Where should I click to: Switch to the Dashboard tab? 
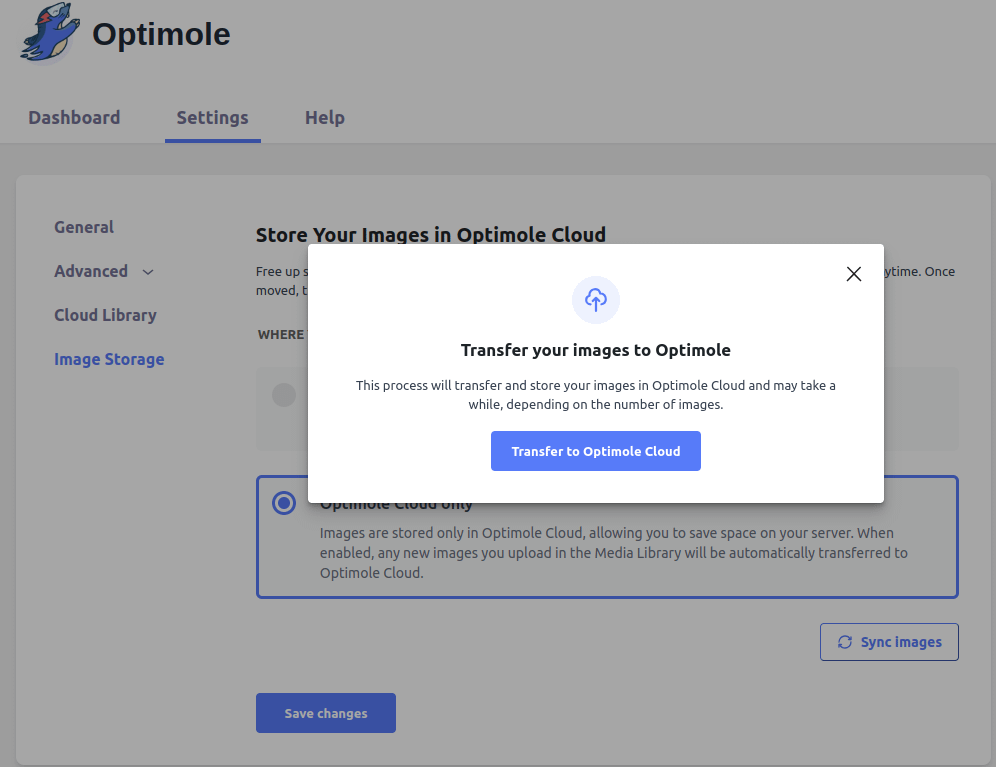click(74, 117)
